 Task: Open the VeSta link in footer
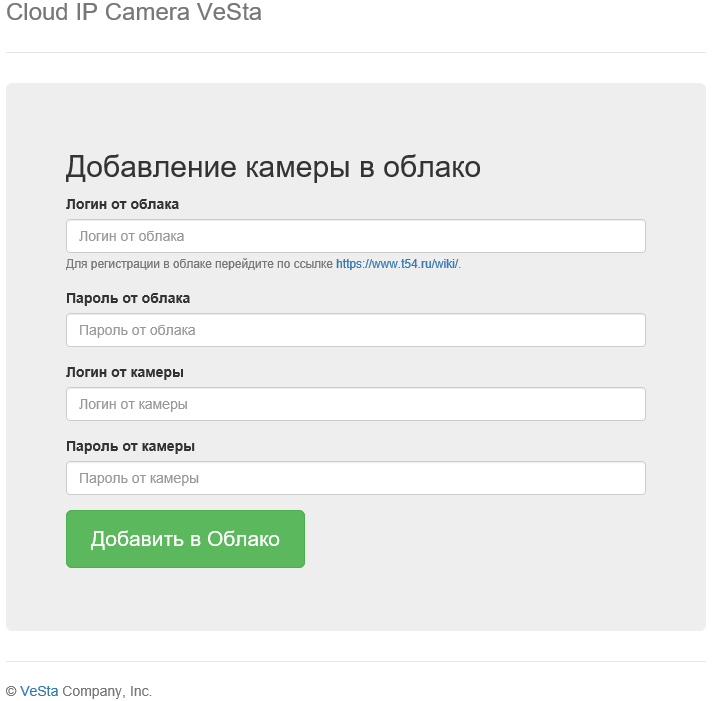39,691
